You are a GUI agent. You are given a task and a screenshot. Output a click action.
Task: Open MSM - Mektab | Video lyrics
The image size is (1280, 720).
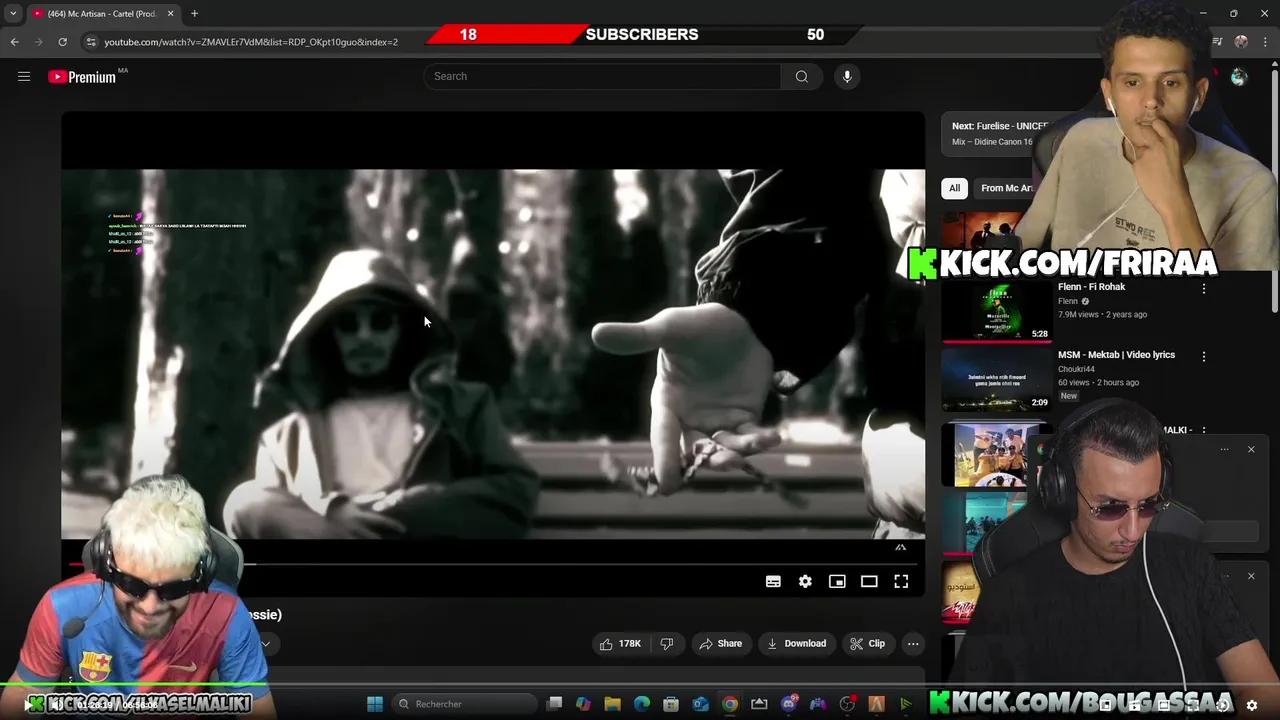pos(1116,355)
